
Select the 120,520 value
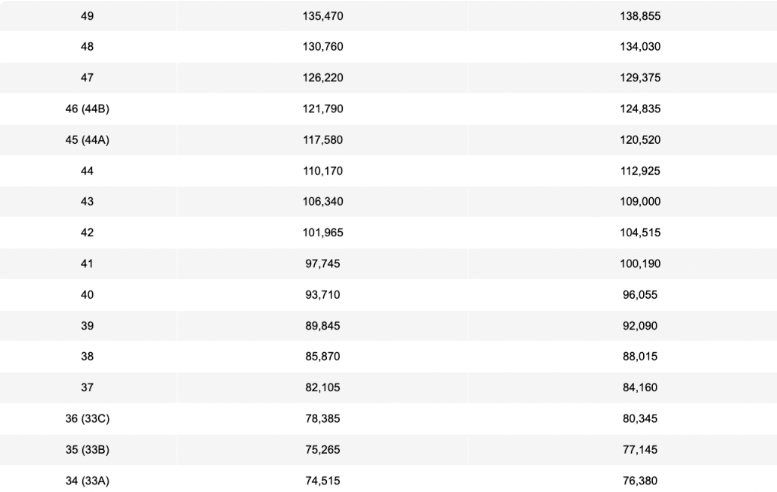click(x=640, y=140)
